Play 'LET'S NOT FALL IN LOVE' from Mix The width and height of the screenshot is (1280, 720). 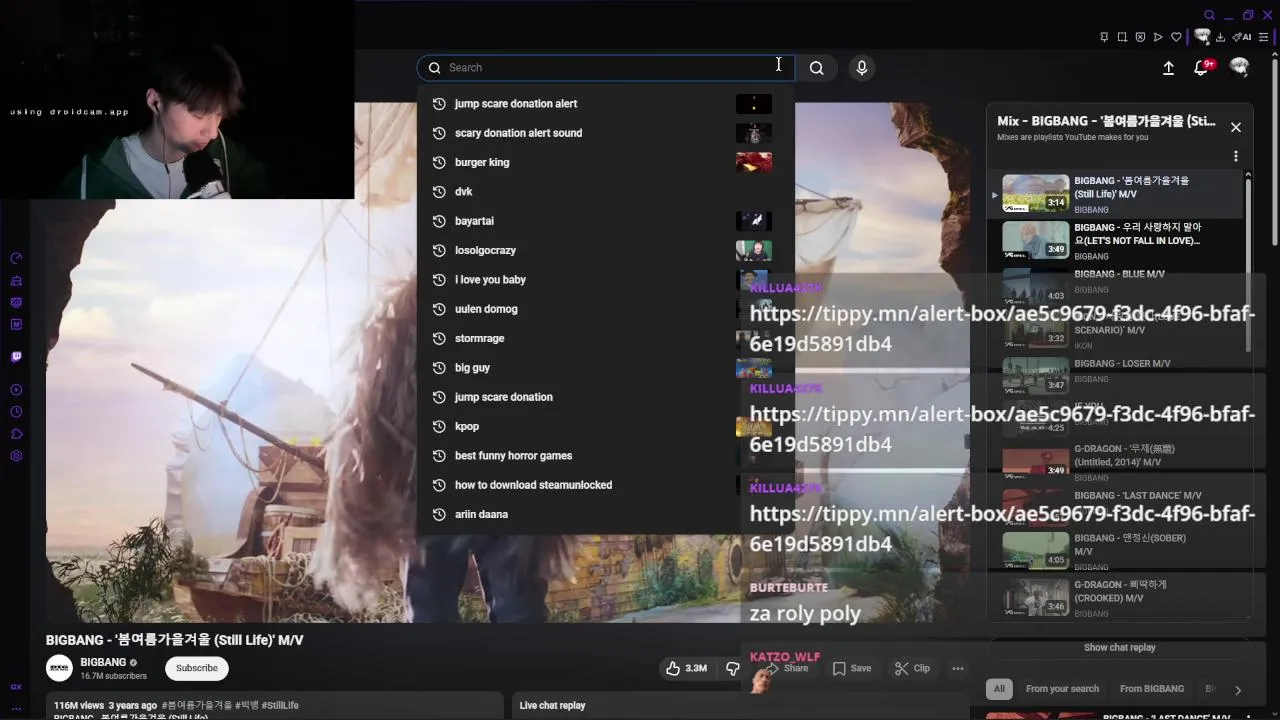[x=1114, y=241]
